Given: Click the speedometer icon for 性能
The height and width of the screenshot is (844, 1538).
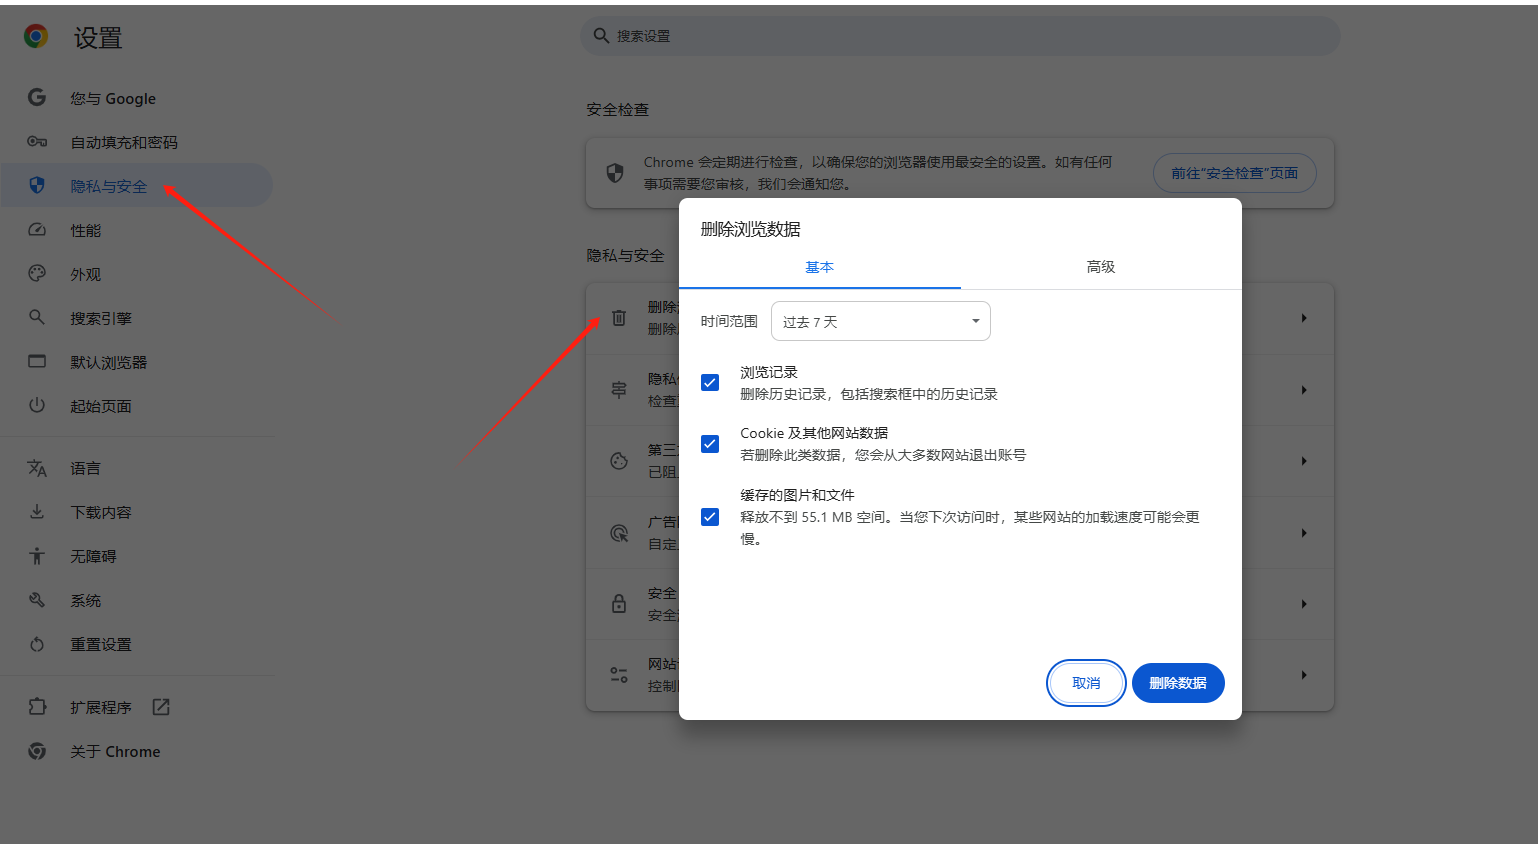Looking at the screenshot, I should [x=37, y=229].
